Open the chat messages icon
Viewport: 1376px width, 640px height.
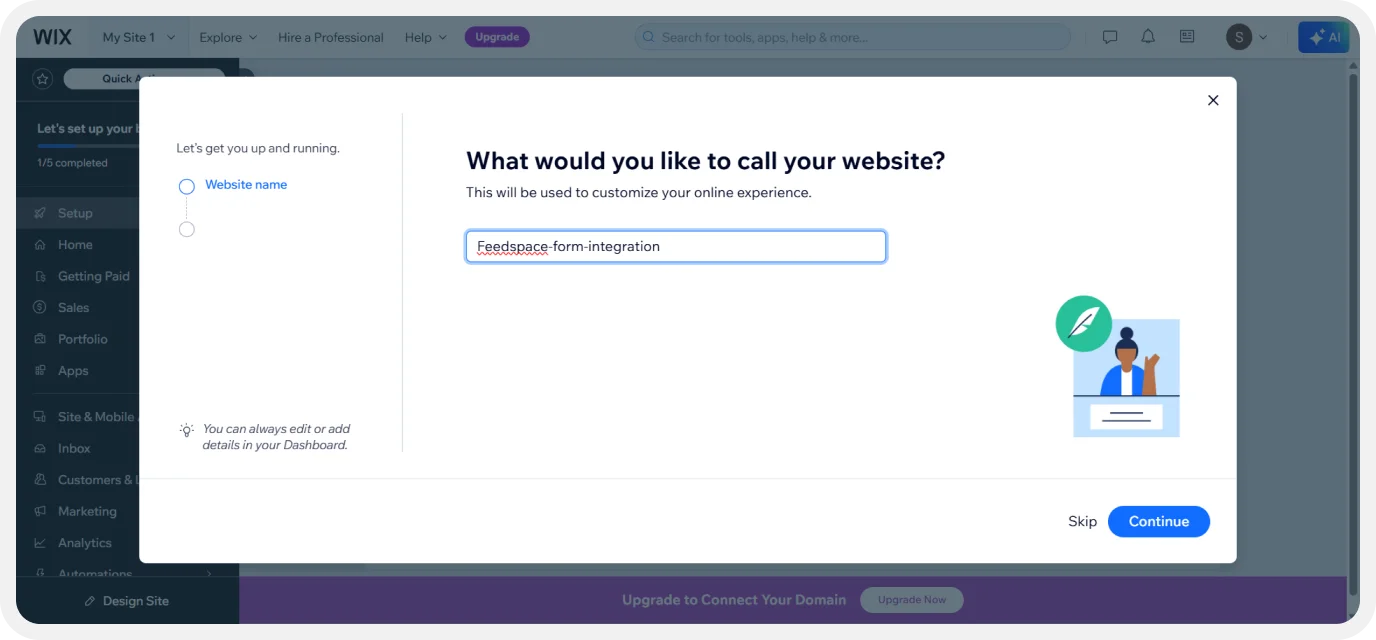point(1110,37)
